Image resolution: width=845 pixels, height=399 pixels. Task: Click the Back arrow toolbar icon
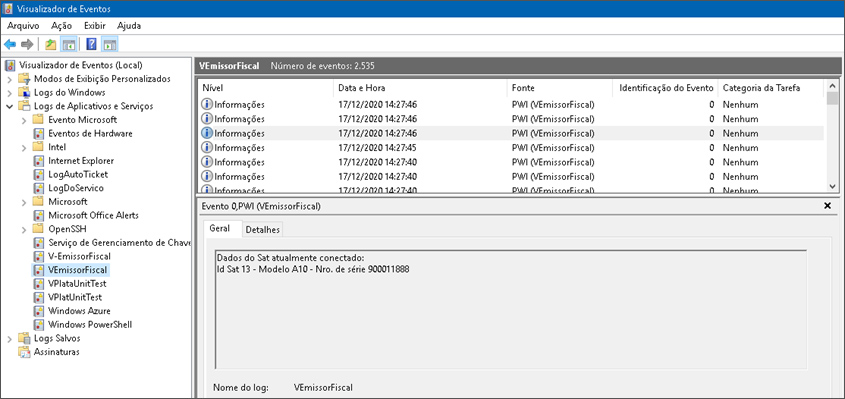[10, 44]
